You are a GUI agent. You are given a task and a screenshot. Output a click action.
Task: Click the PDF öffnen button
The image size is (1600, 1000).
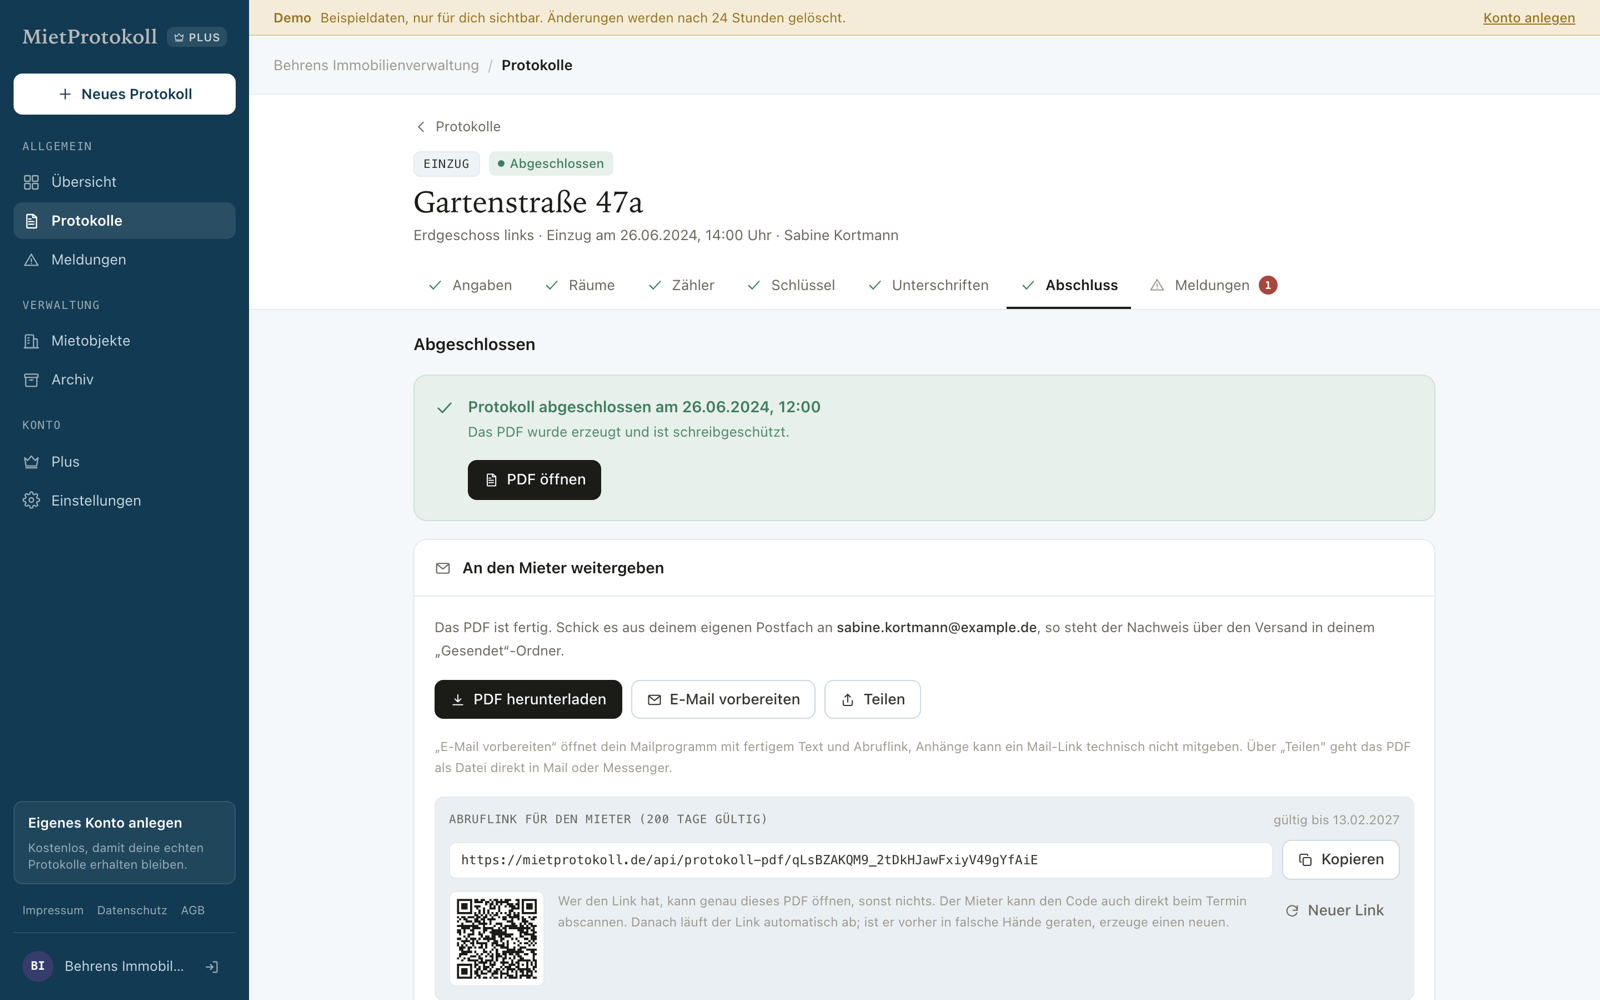(534, 480)
